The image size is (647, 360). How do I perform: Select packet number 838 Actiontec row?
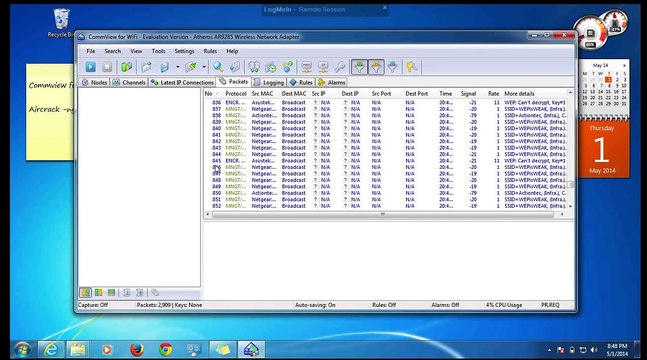pyautogui.click(x=385, y=116)
